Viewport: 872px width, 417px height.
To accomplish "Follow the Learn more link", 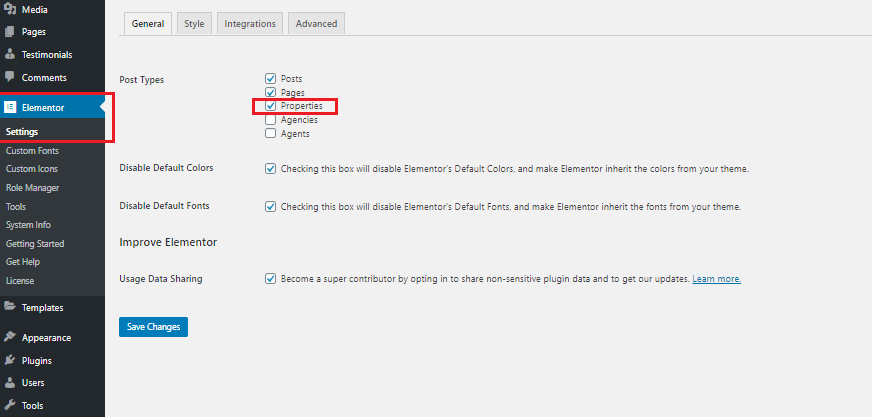I will [x=716, y=279].
